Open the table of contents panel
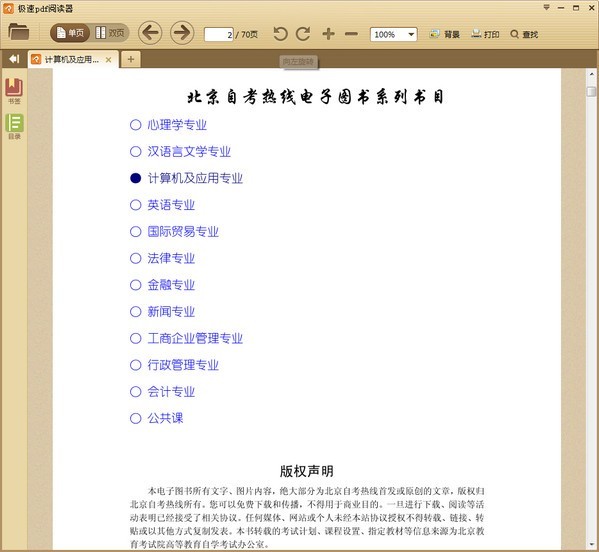Image resolution: width=599 pixels, height=552 pixels. click(15, 126)
